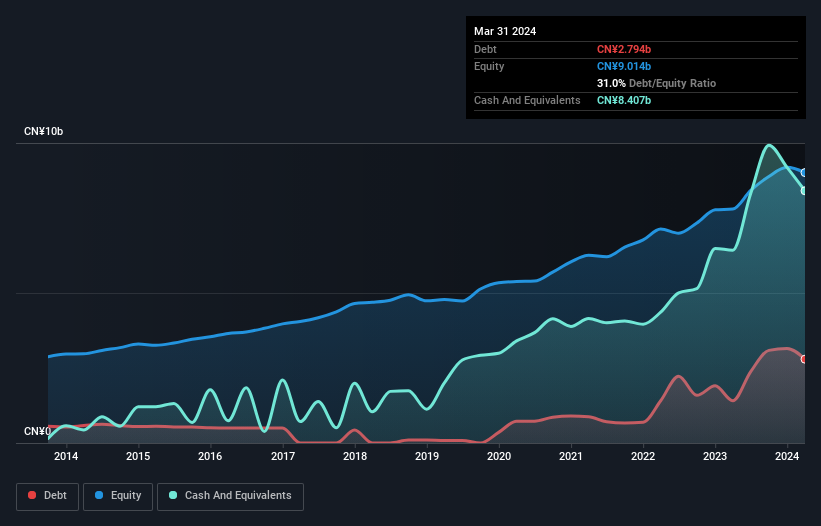The image size is (821, 526).
Task: Click the Equity row label in tooltip
Action: [489, 66]
